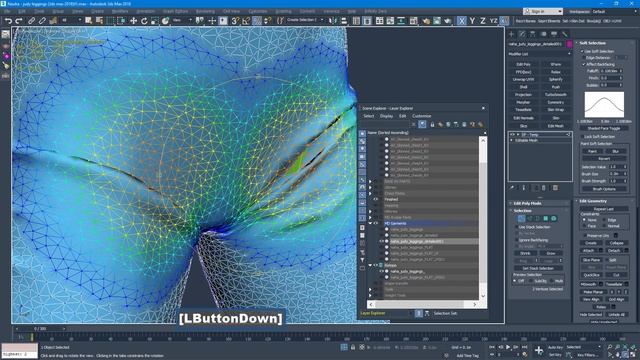This screenshot has width=640, height=360.
Task: Click Pin Stack icon below modifier stack
Action: tap(512, 188)
